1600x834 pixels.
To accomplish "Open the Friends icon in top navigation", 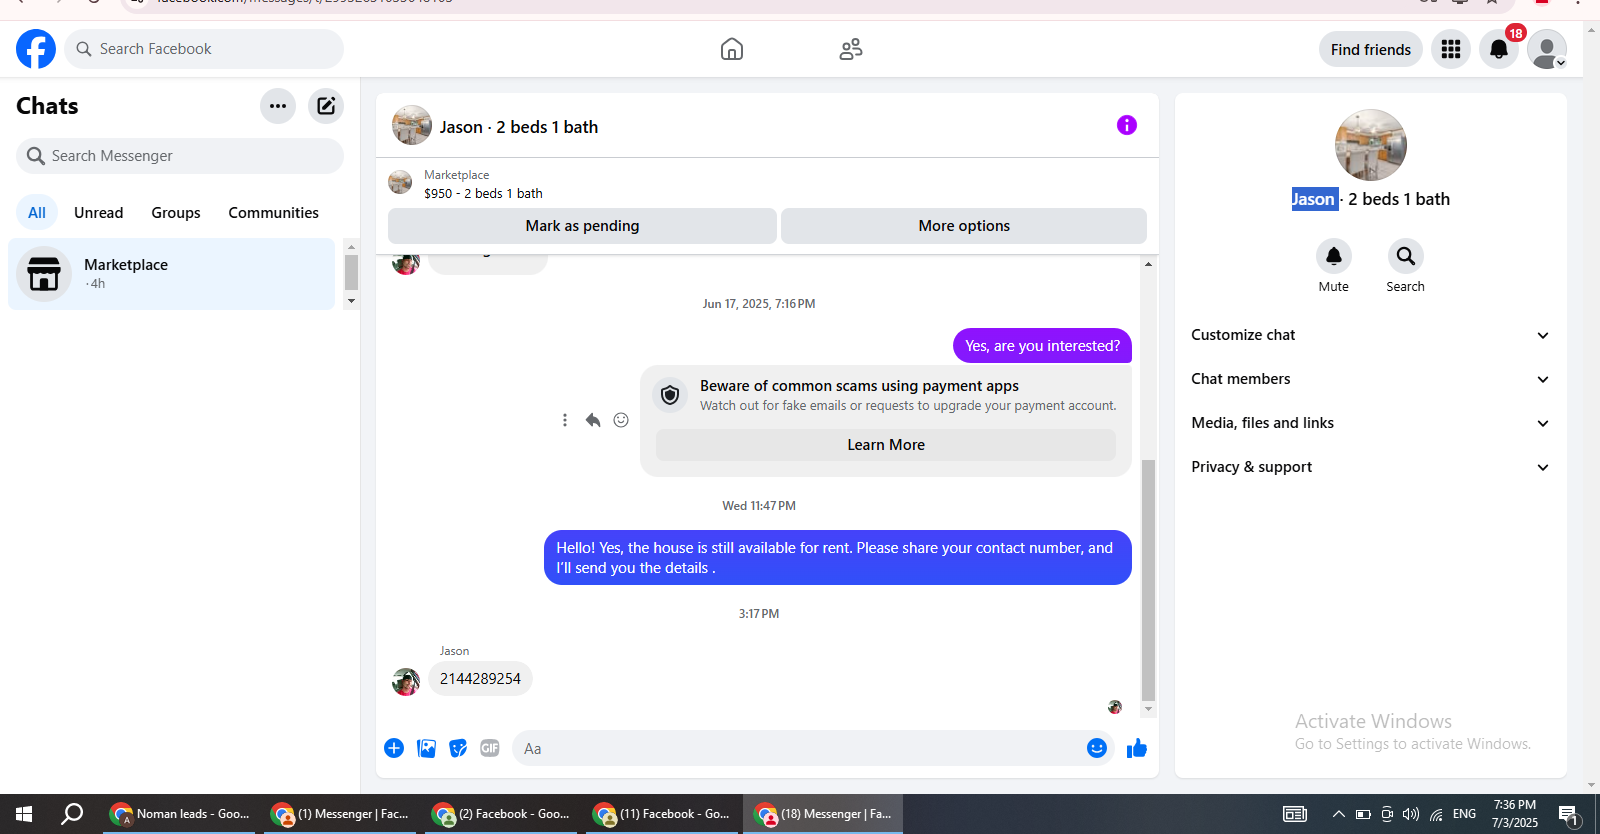I will [x=851, y=49].
